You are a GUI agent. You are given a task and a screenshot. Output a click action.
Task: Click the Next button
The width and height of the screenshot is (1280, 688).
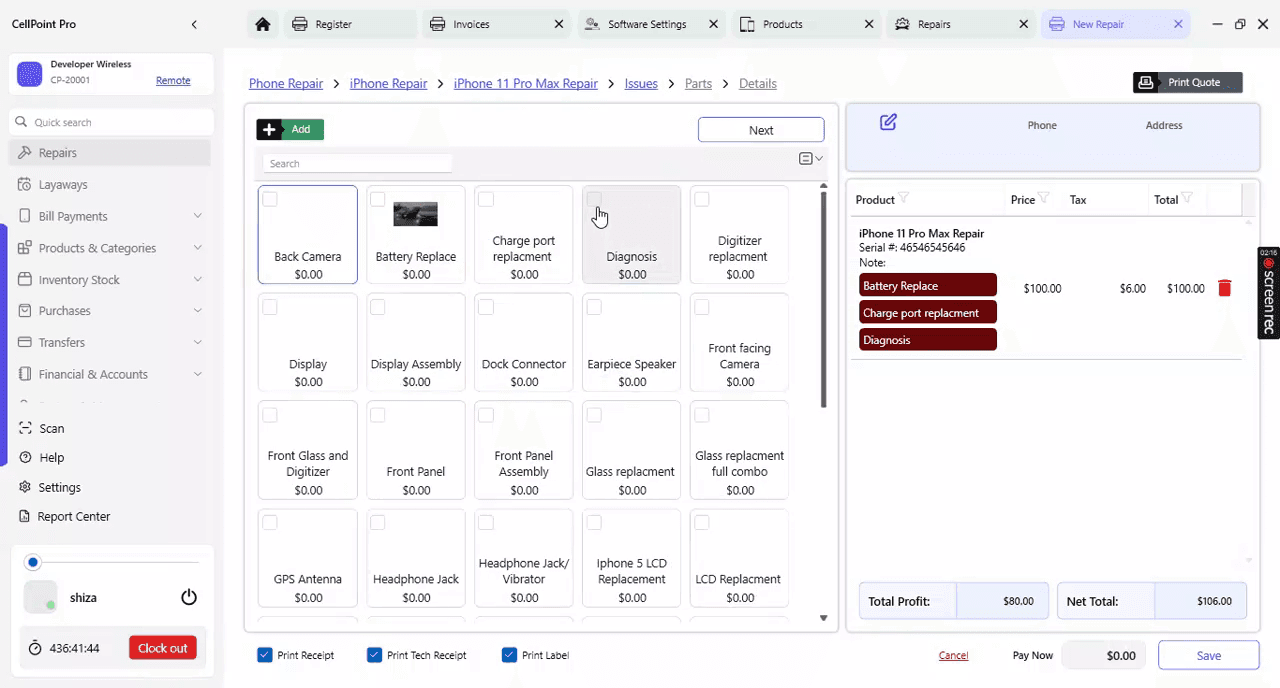pyautogui.click(x=761, y=130)
